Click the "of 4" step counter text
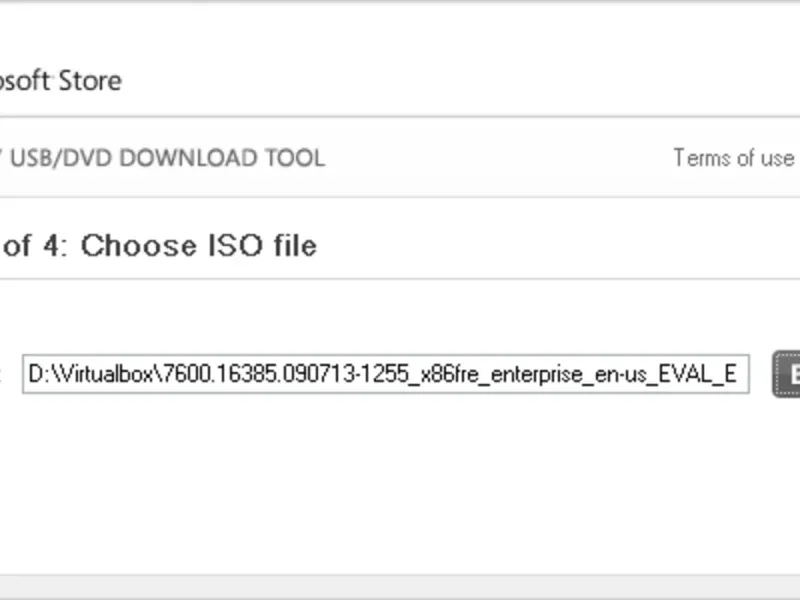Screen dimensions: 800x600 (30, 245)
